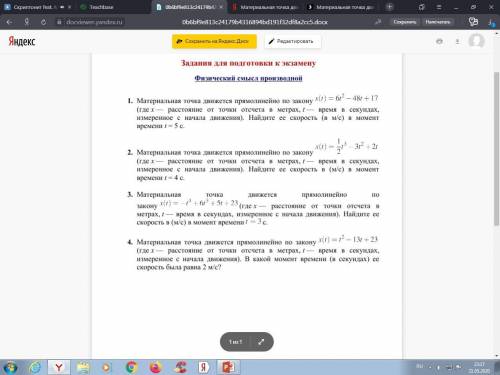Screen dimensions: 500x375
Task: Click the Сохранить button in the address bar
Action: coord(405,22)
